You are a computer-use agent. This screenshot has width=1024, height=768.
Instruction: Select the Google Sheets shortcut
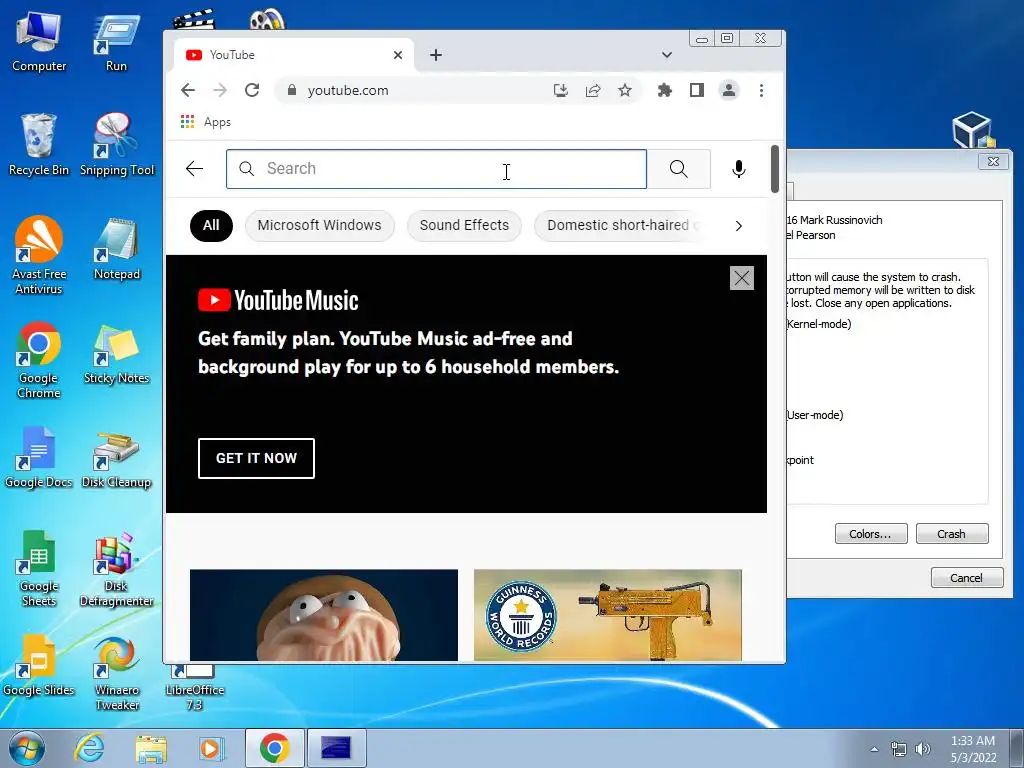coord(39,568)
